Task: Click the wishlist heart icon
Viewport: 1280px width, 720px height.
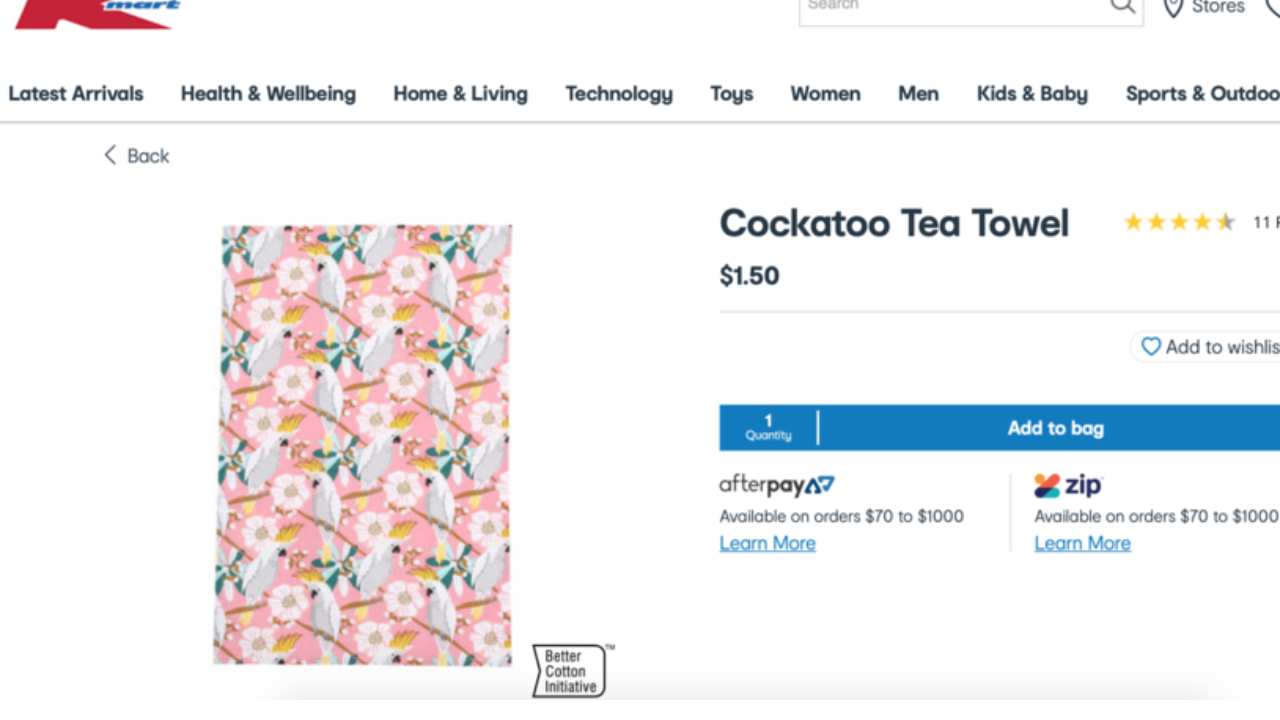Action: tap(1151, 347)
